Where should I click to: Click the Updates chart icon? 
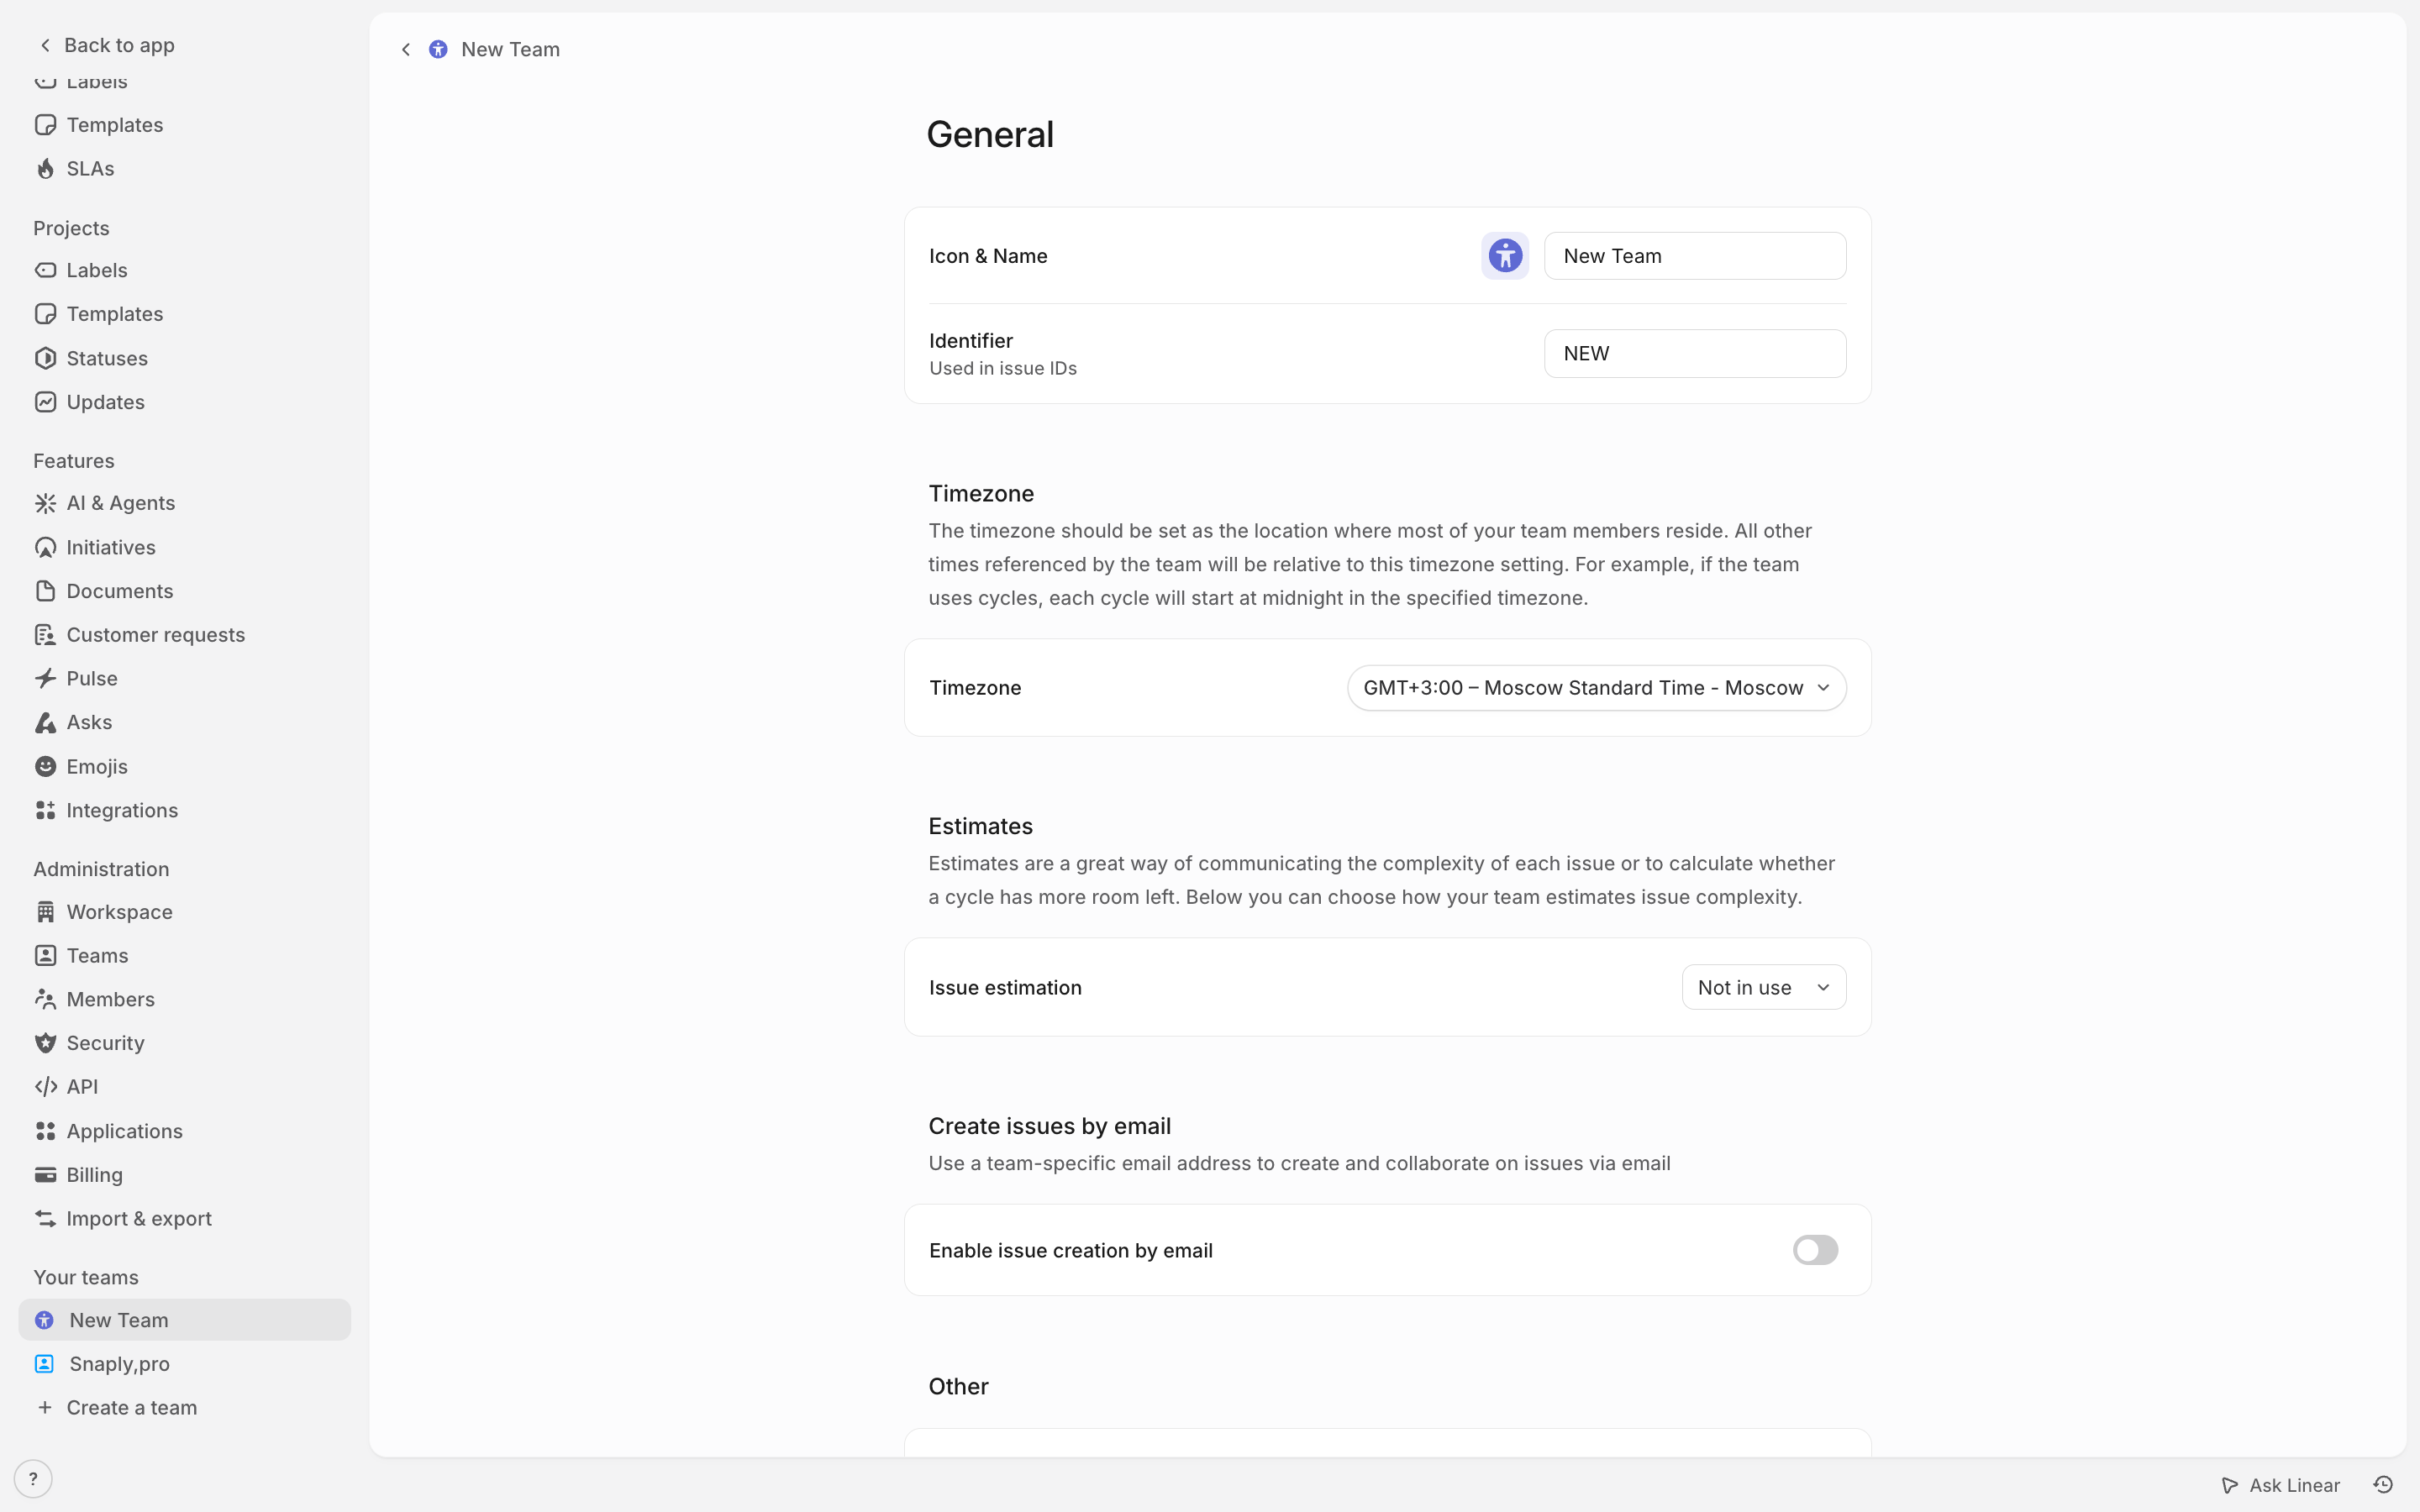[45, 402]
